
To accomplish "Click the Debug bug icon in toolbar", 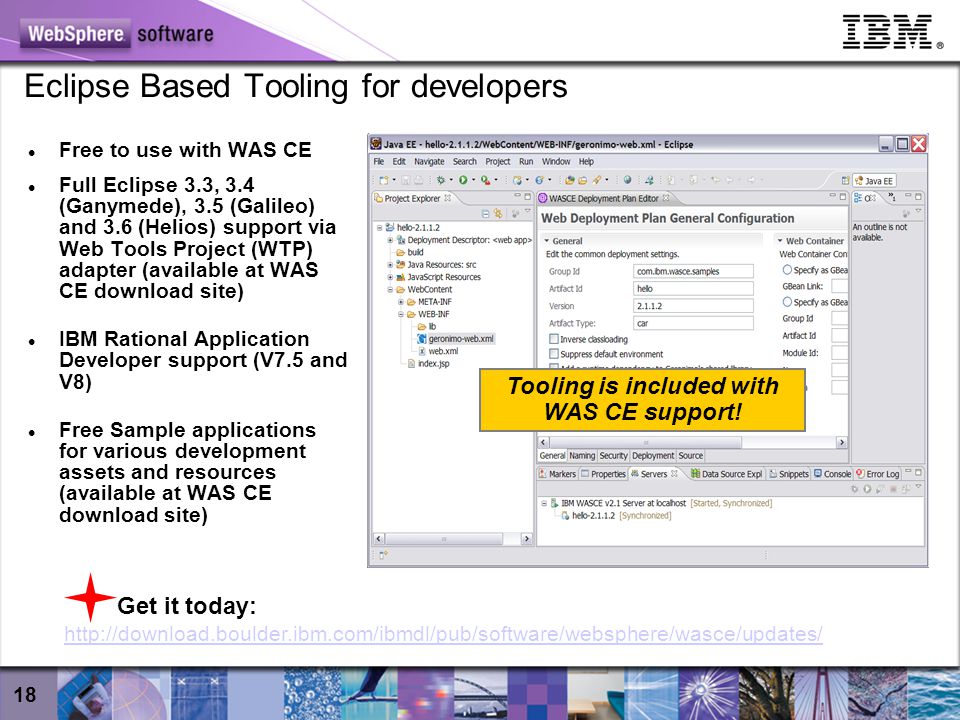I will click(441, 180).
